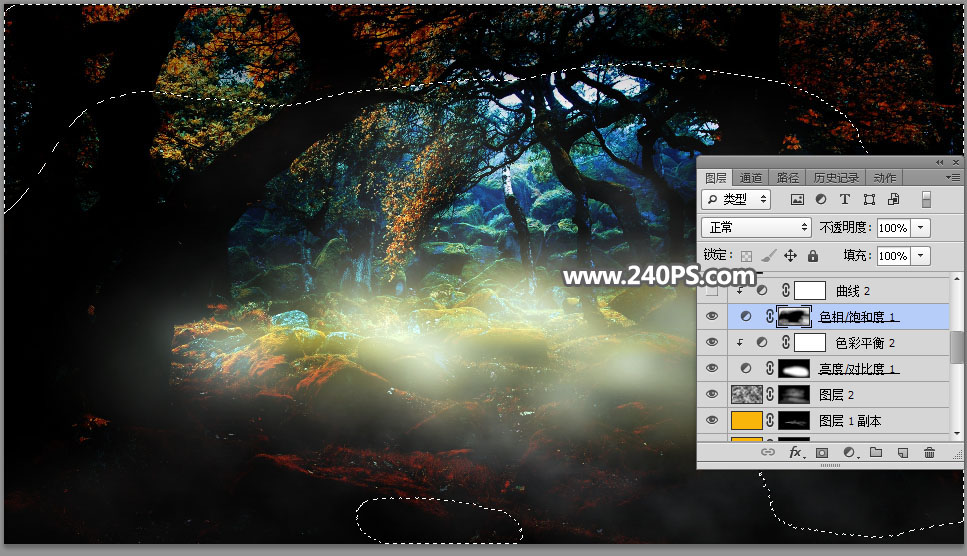Open the layers panel flyout menu

click(x=953, y=178)
